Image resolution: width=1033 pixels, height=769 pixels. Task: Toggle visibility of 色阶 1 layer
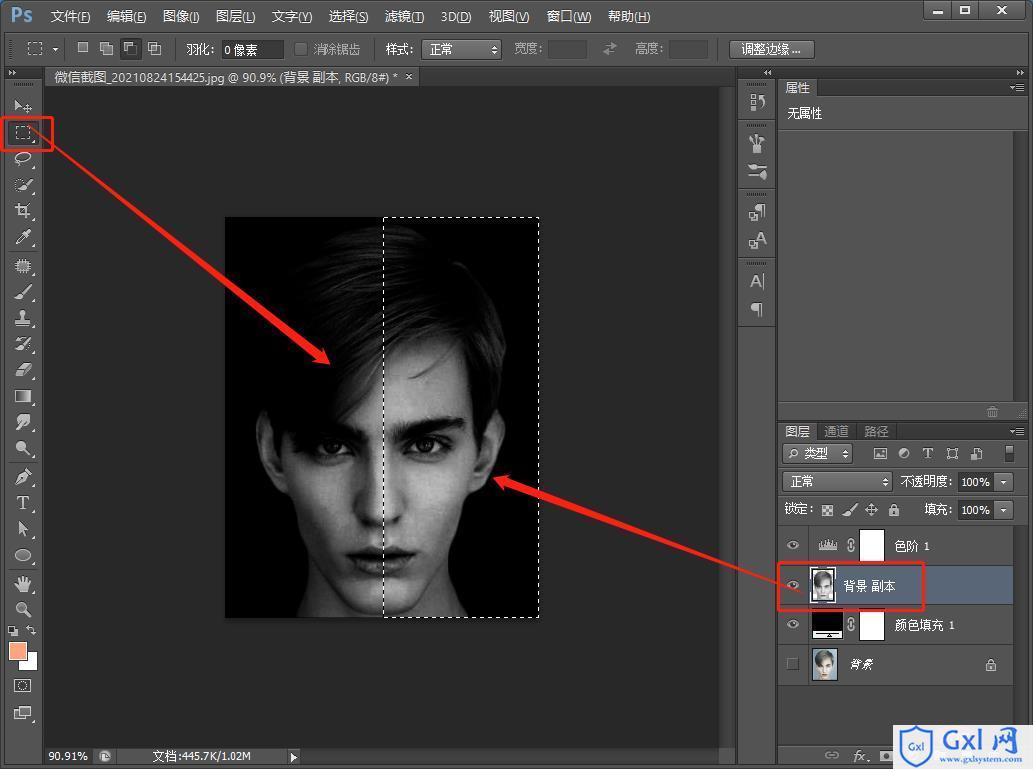click(793, 545)
